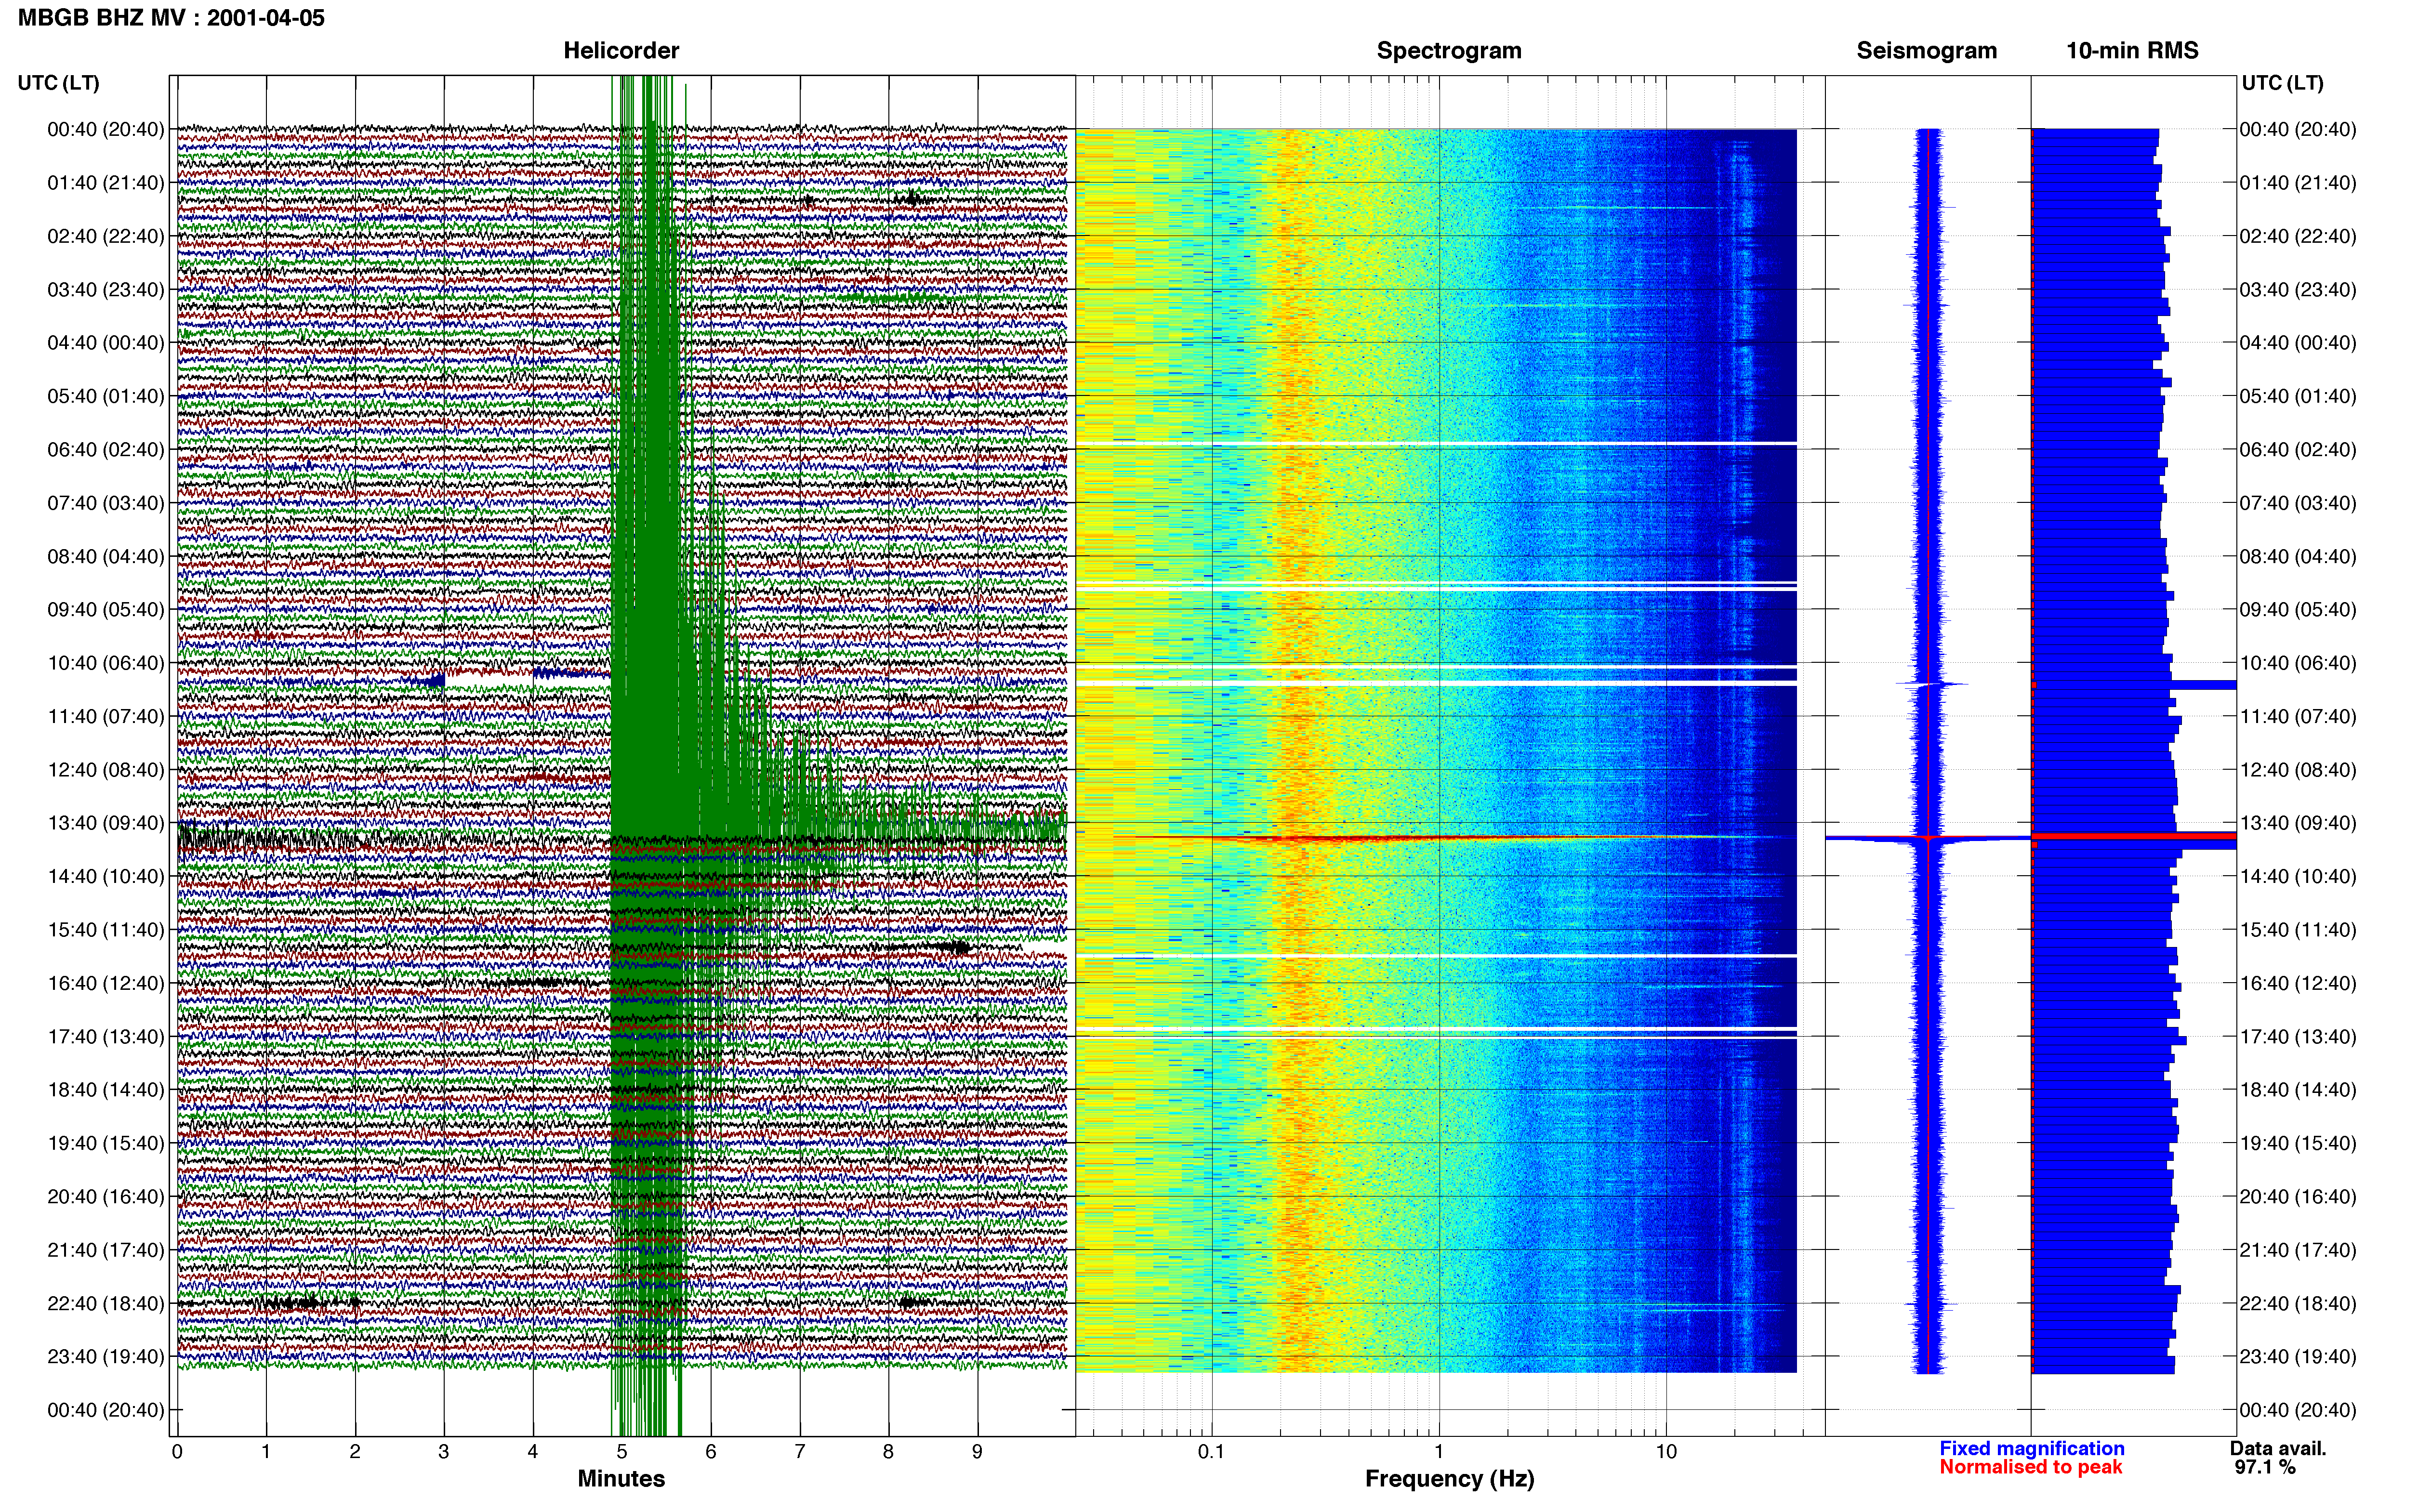Click the 10 Hz frequency tick label
The width and height of the screenshot is (2418, 1512).
pyautogui.click(x=1665, y=1452)
